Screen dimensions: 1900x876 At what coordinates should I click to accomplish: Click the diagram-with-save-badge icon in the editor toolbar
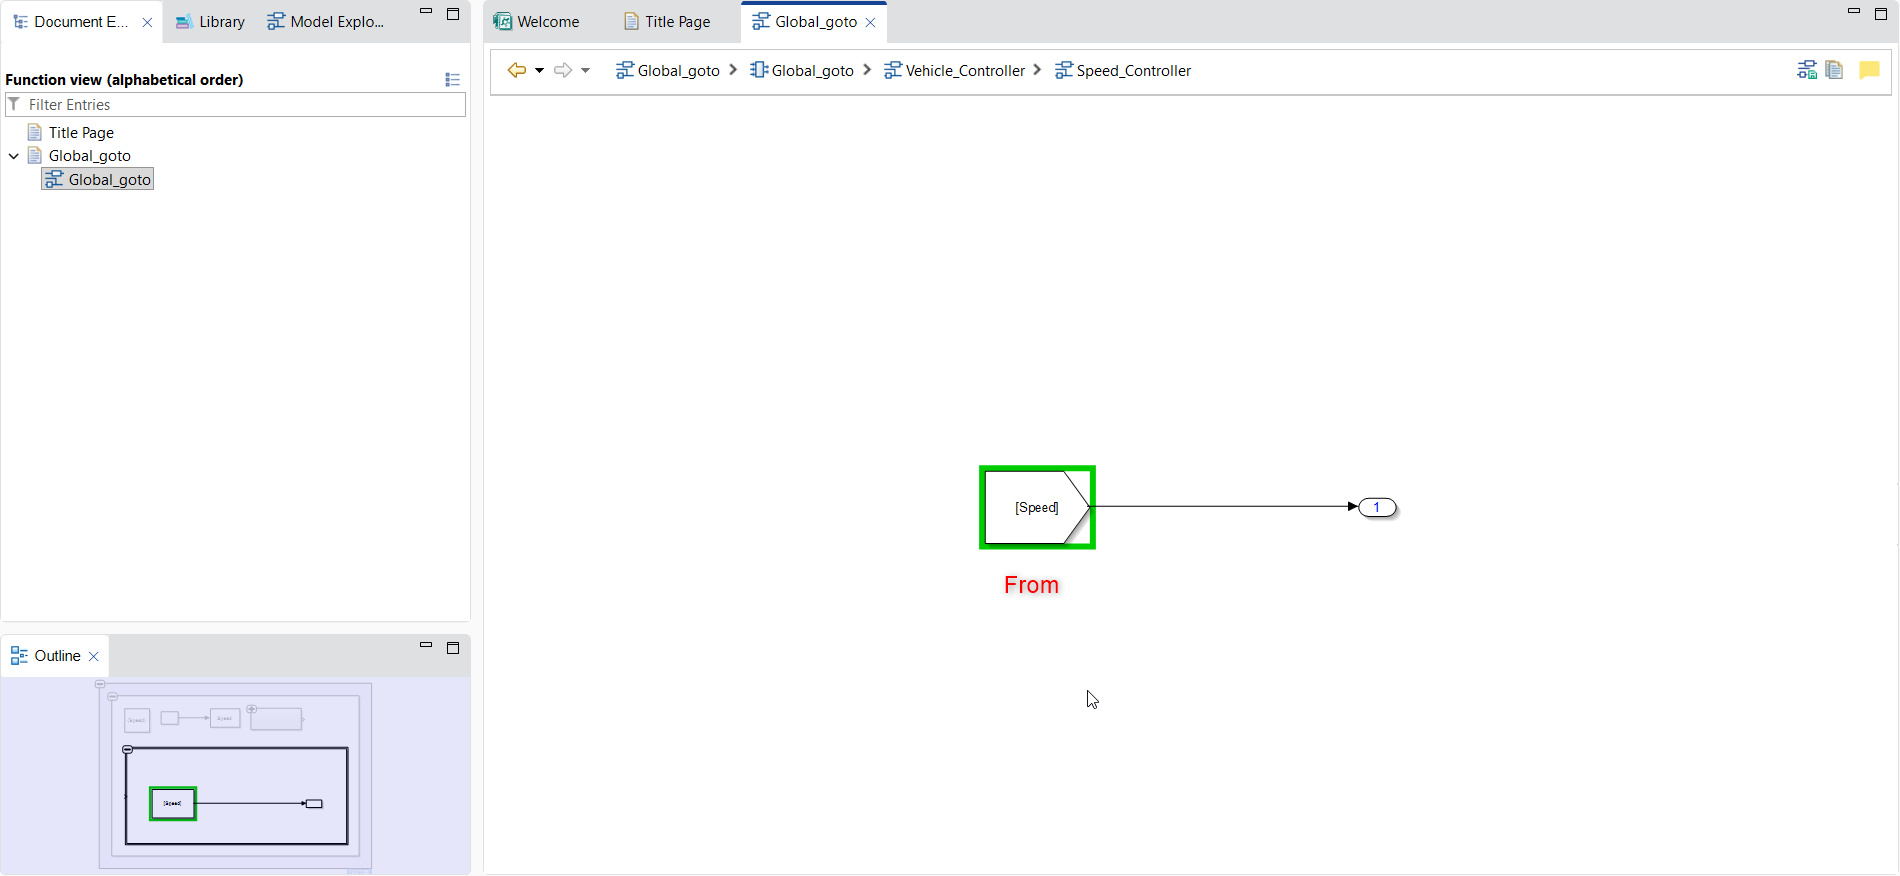pyautogui.click(x=1807, y=70)
